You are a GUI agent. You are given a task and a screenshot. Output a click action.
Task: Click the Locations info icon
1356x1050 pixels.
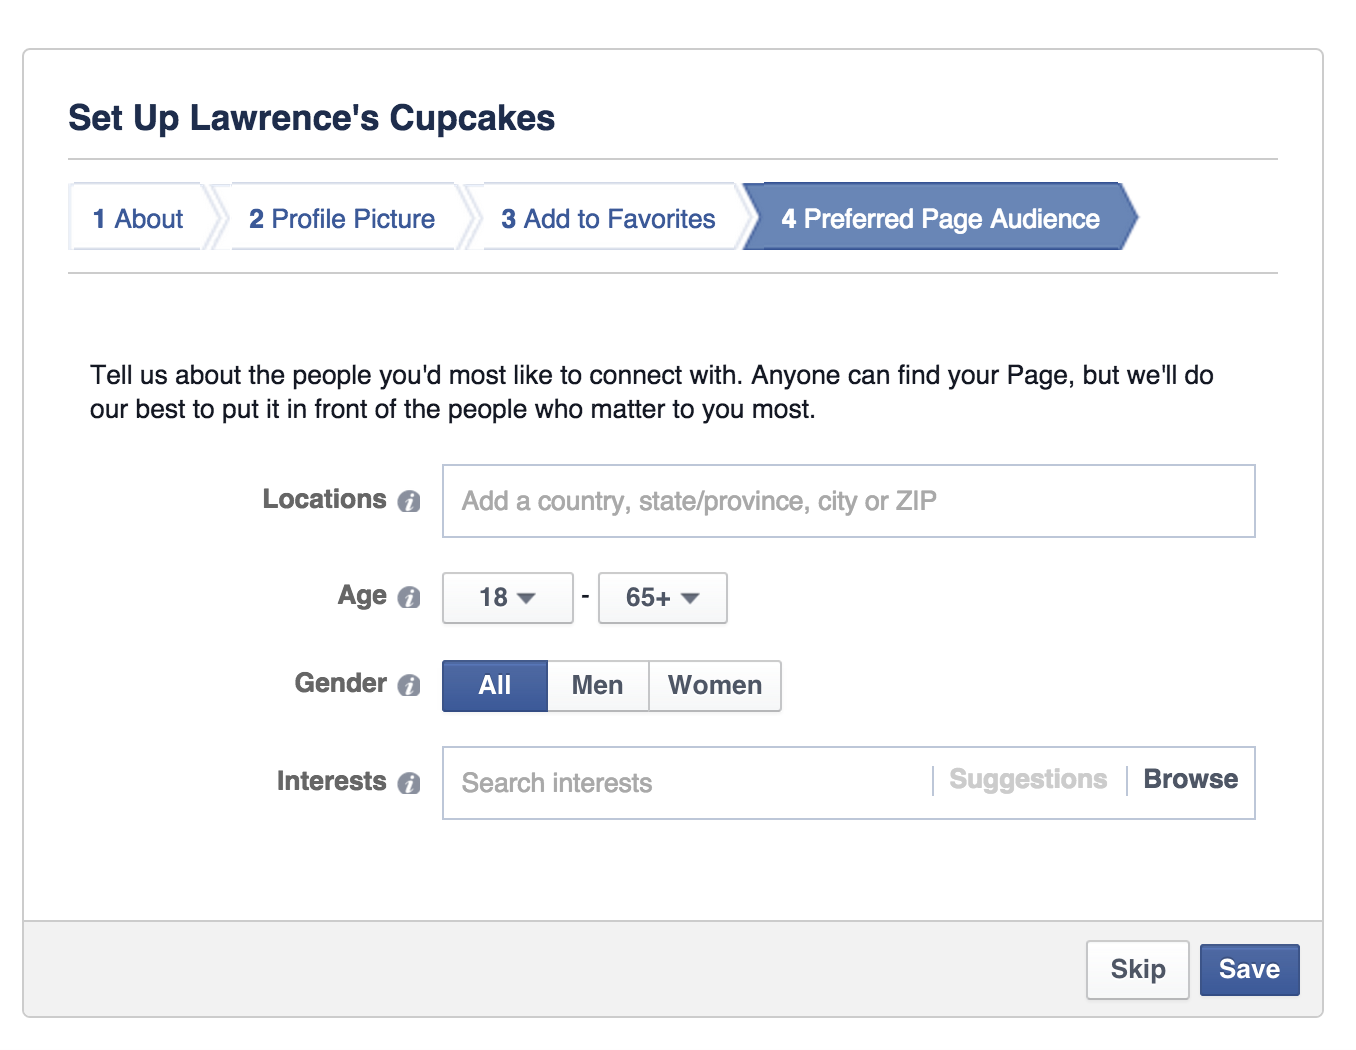point(409,501)
